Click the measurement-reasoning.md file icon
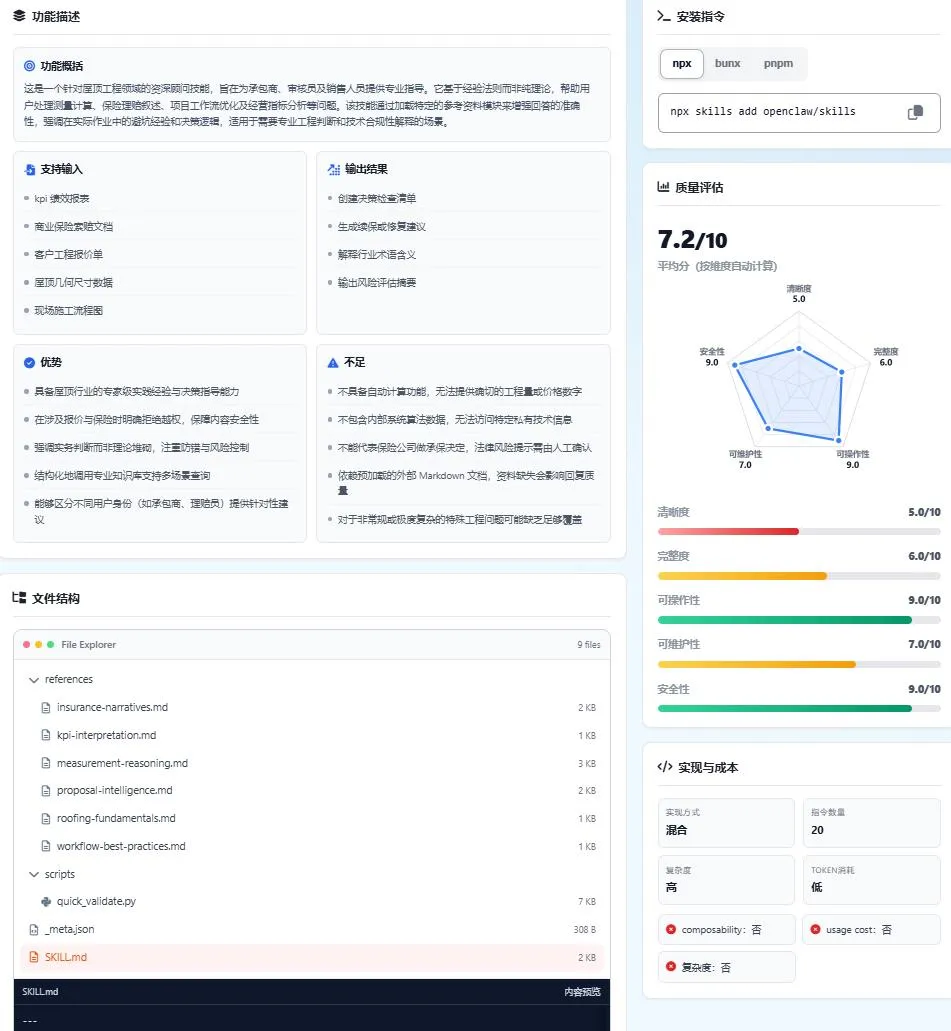 (45, 763)
